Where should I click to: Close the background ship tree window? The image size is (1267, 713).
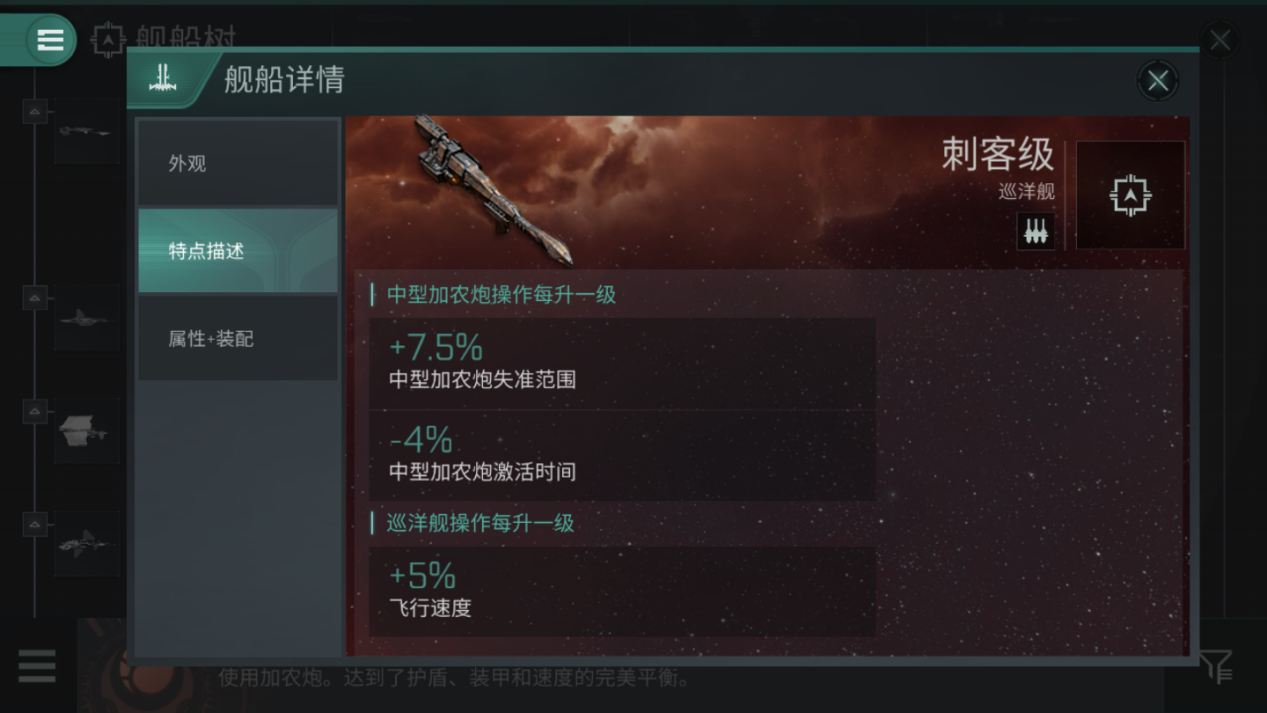point(1220,40)
